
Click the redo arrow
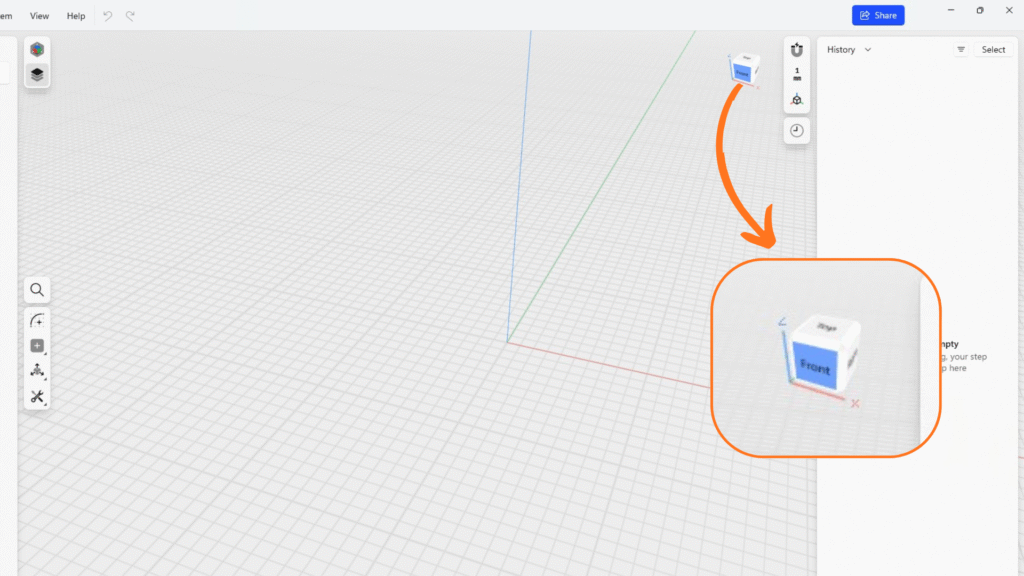130,16
